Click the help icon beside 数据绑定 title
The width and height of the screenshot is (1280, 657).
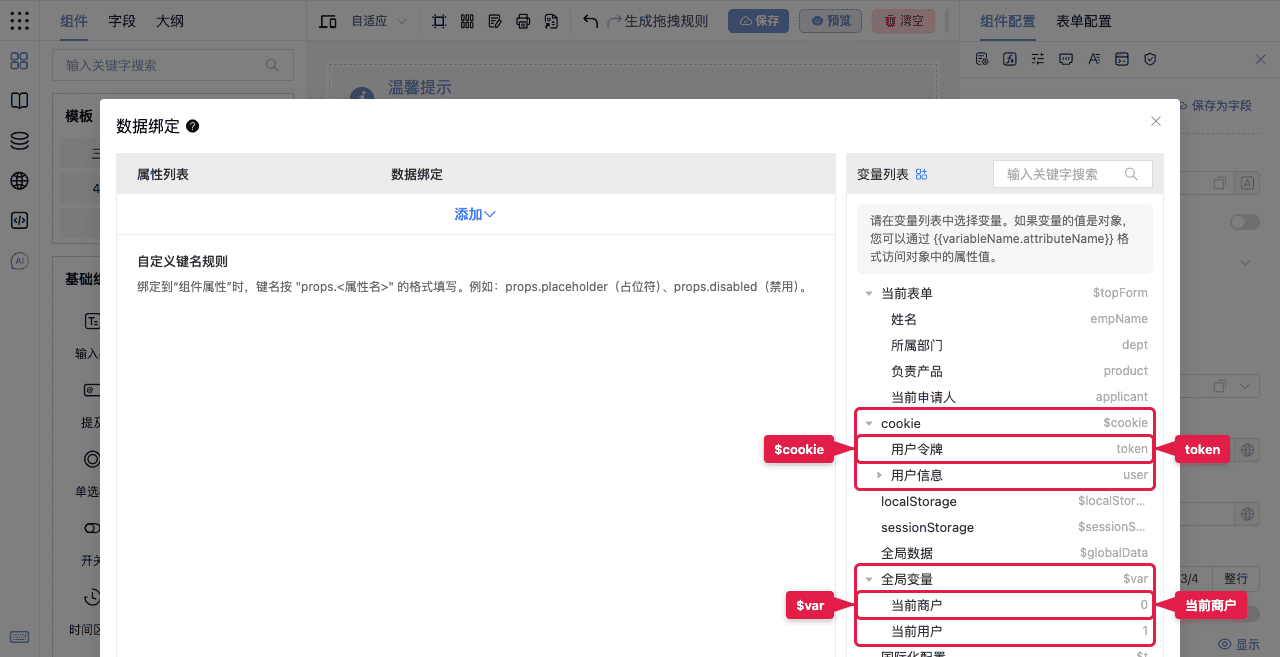pos(193,126)
